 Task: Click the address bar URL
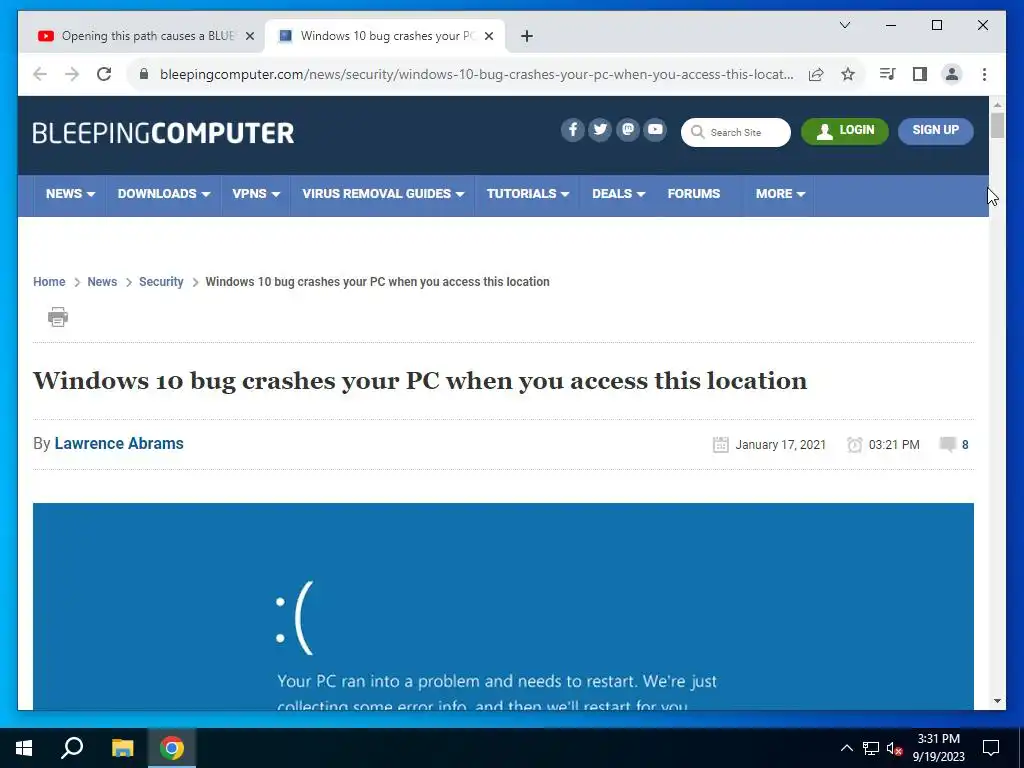point(477,74)
